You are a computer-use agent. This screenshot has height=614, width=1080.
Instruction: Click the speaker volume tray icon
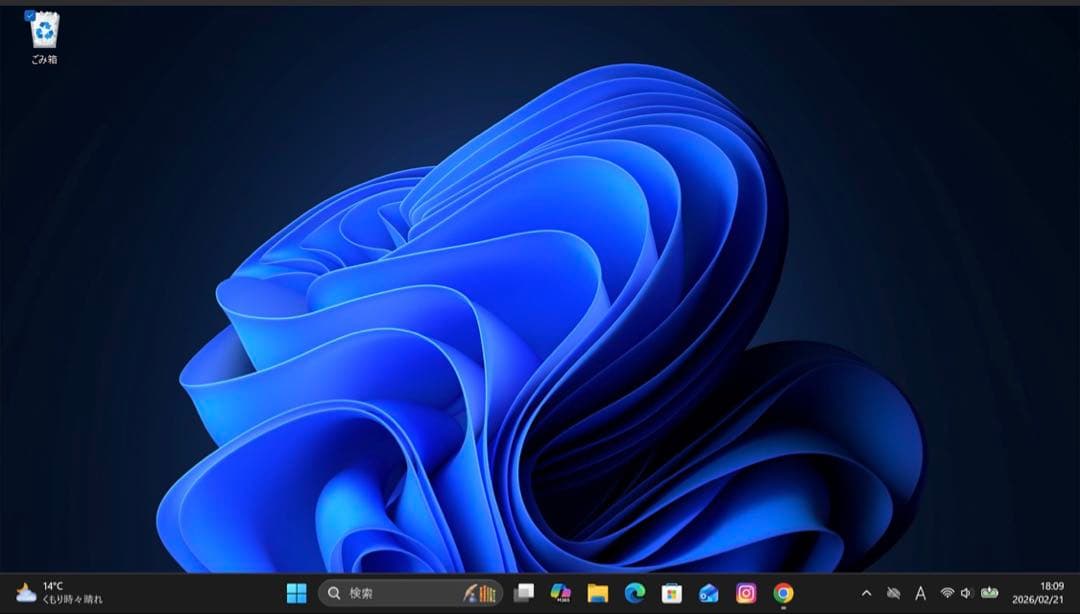click(966, 593)
